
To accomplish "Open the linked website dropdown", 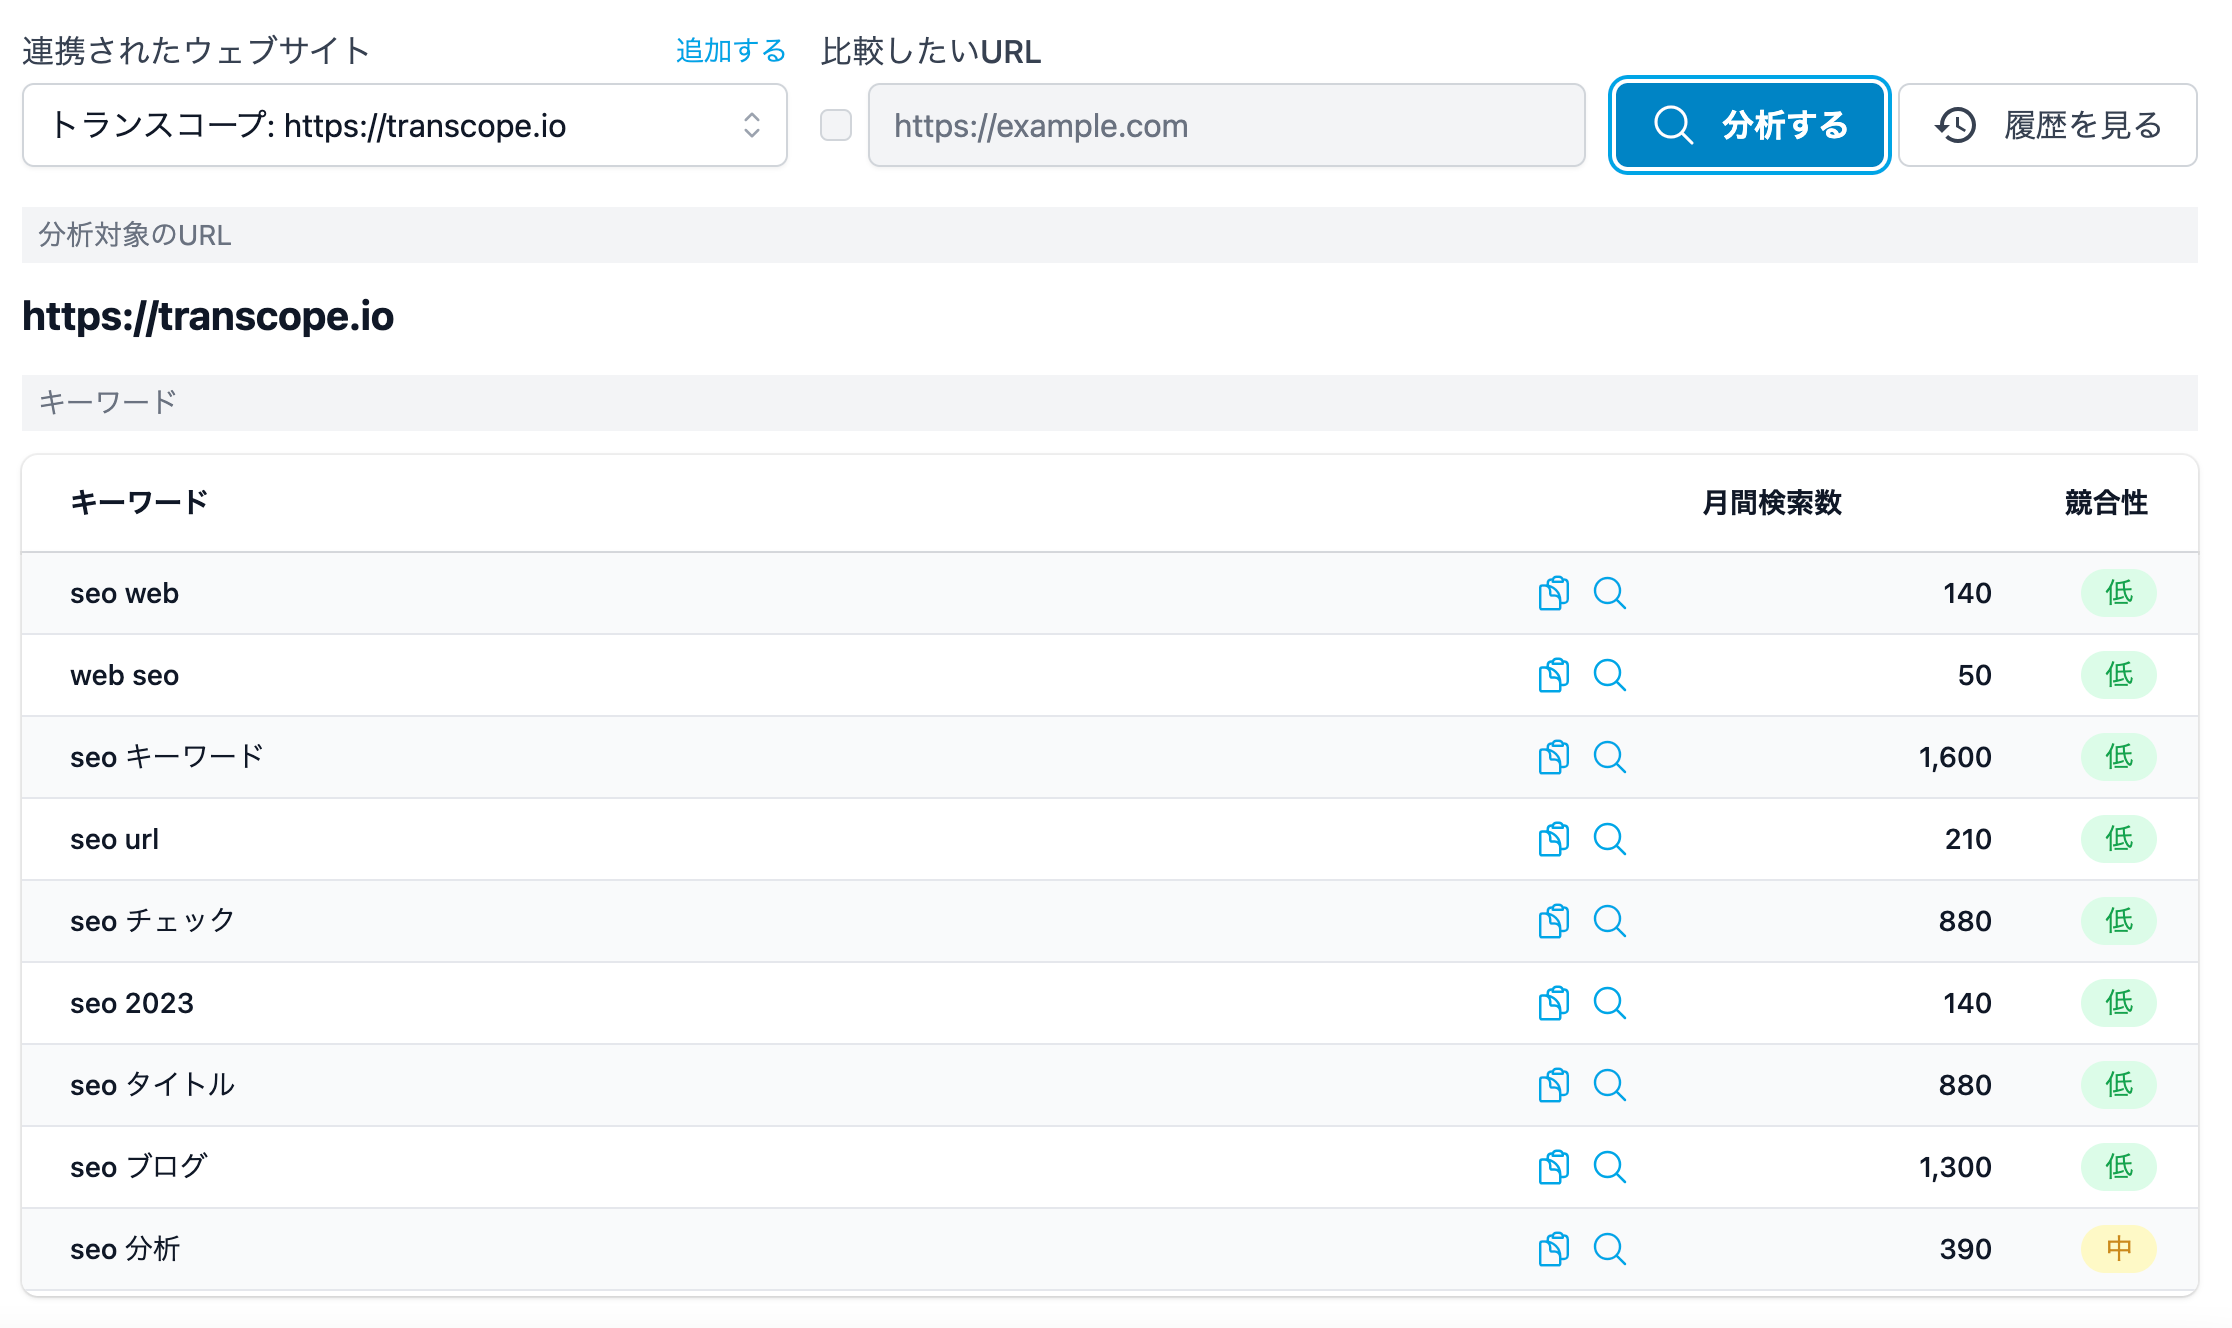I will click(404, 125).
